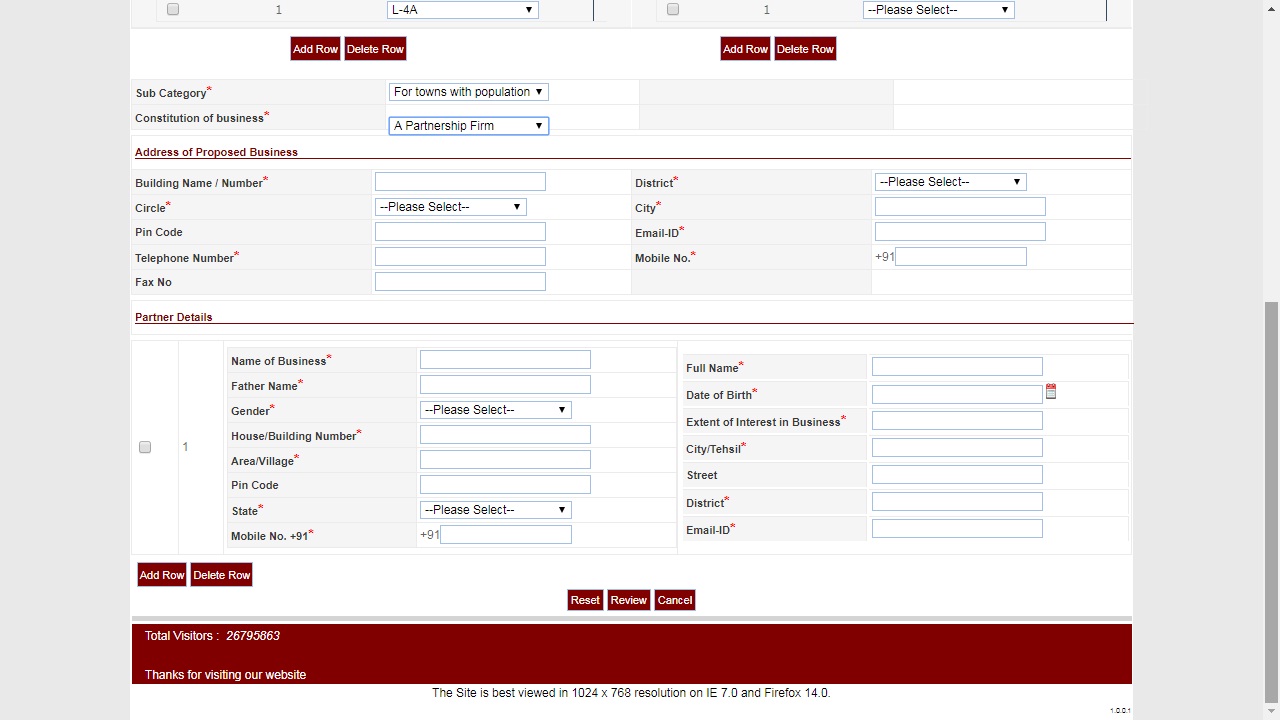The height and width of the screenshot is (720, 1280).
Task: Select the partner row 1 checkbox
Action: point(145,447)
